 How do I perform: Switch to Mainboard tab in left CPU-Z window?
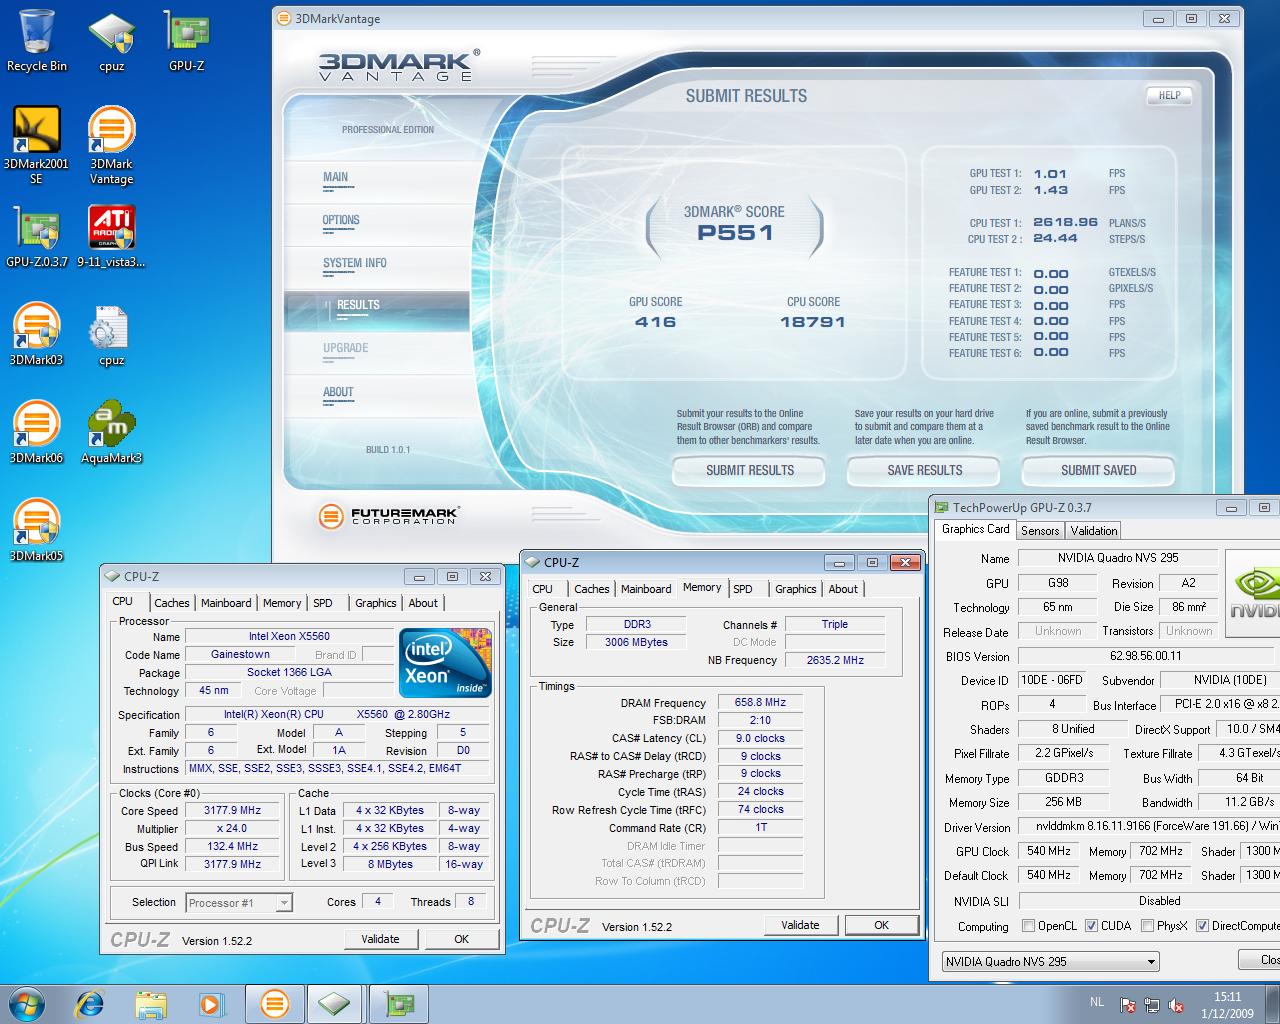click(226, 603)
